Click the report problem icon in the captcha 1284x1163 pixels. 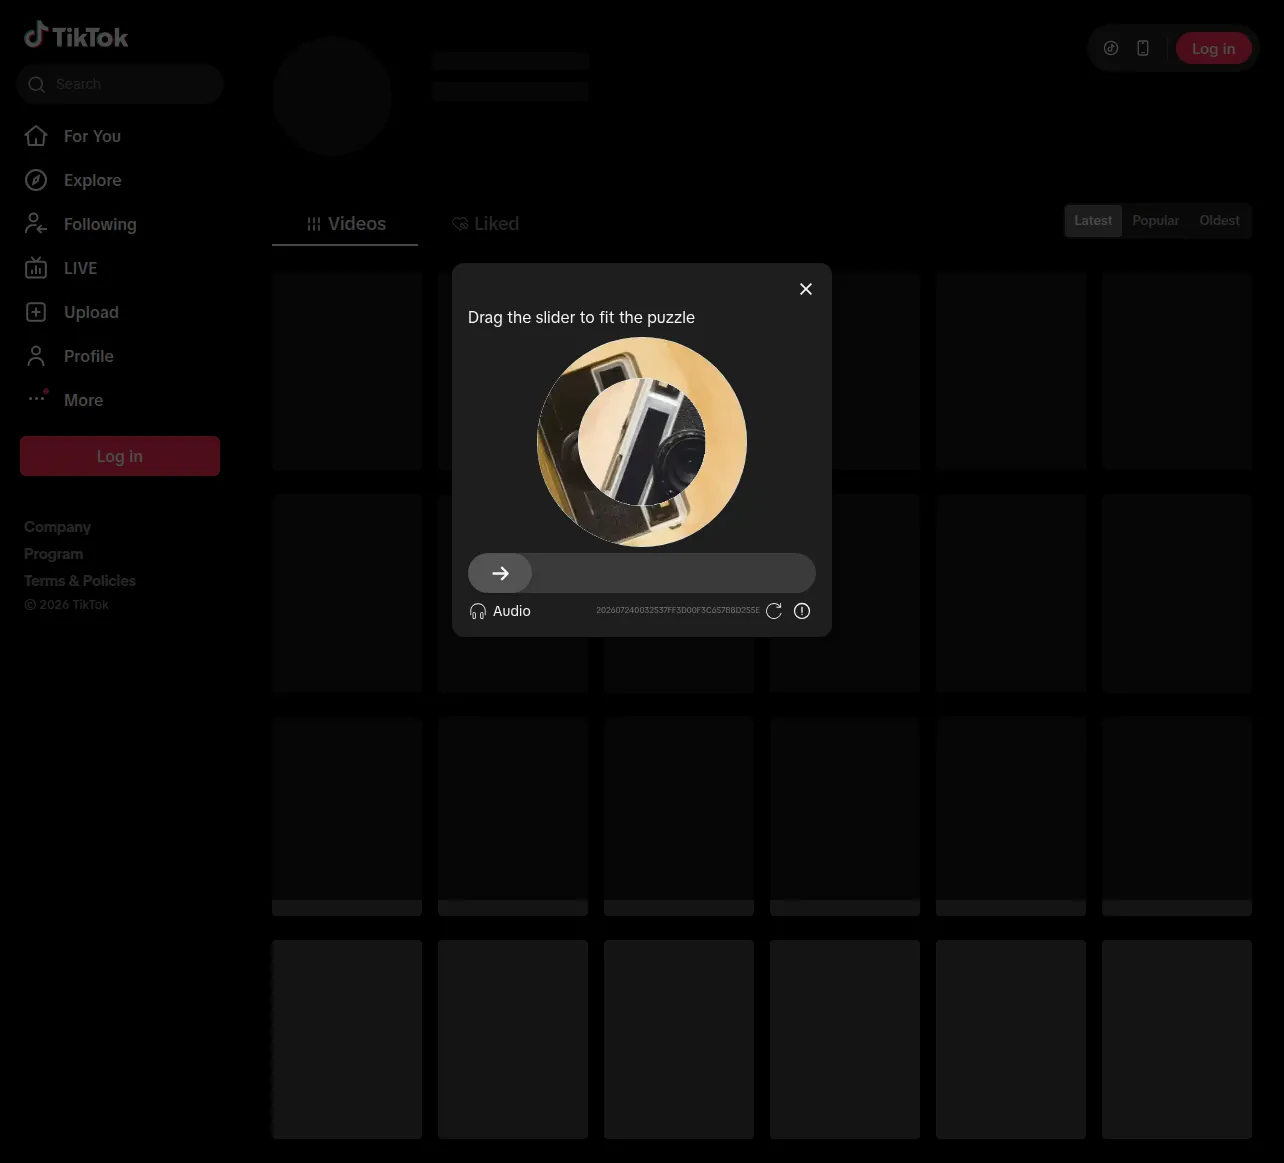[802, 611]
